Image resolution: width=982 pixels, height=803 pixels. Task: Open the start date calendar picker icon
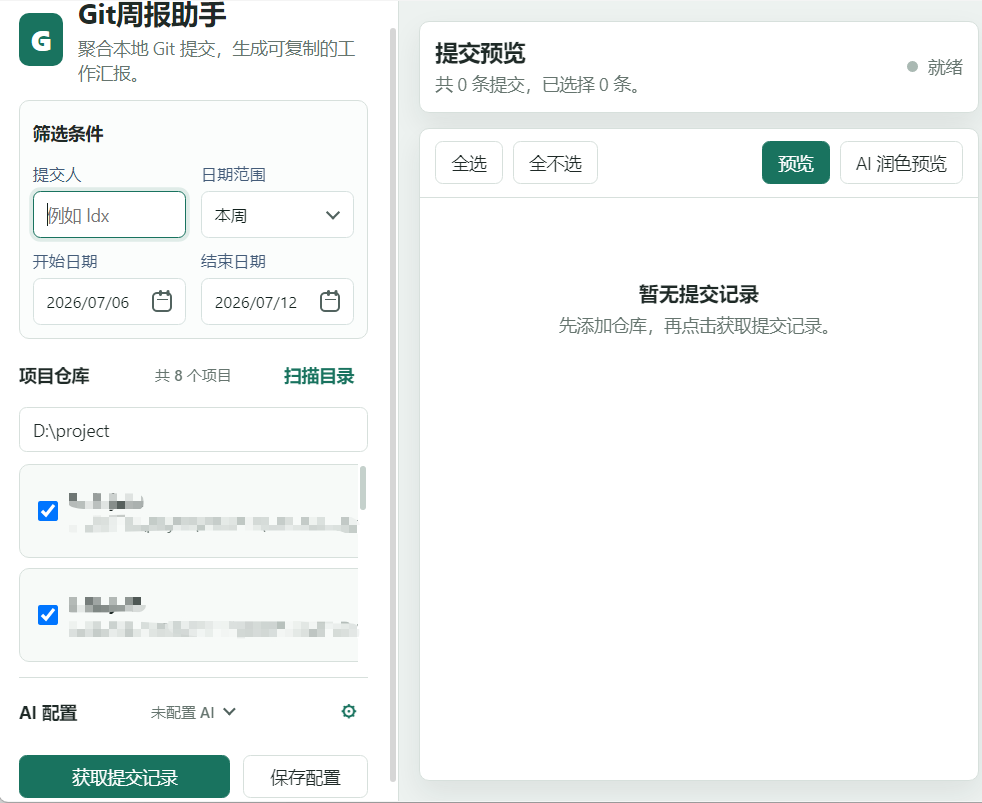click(x=162, y=301)
